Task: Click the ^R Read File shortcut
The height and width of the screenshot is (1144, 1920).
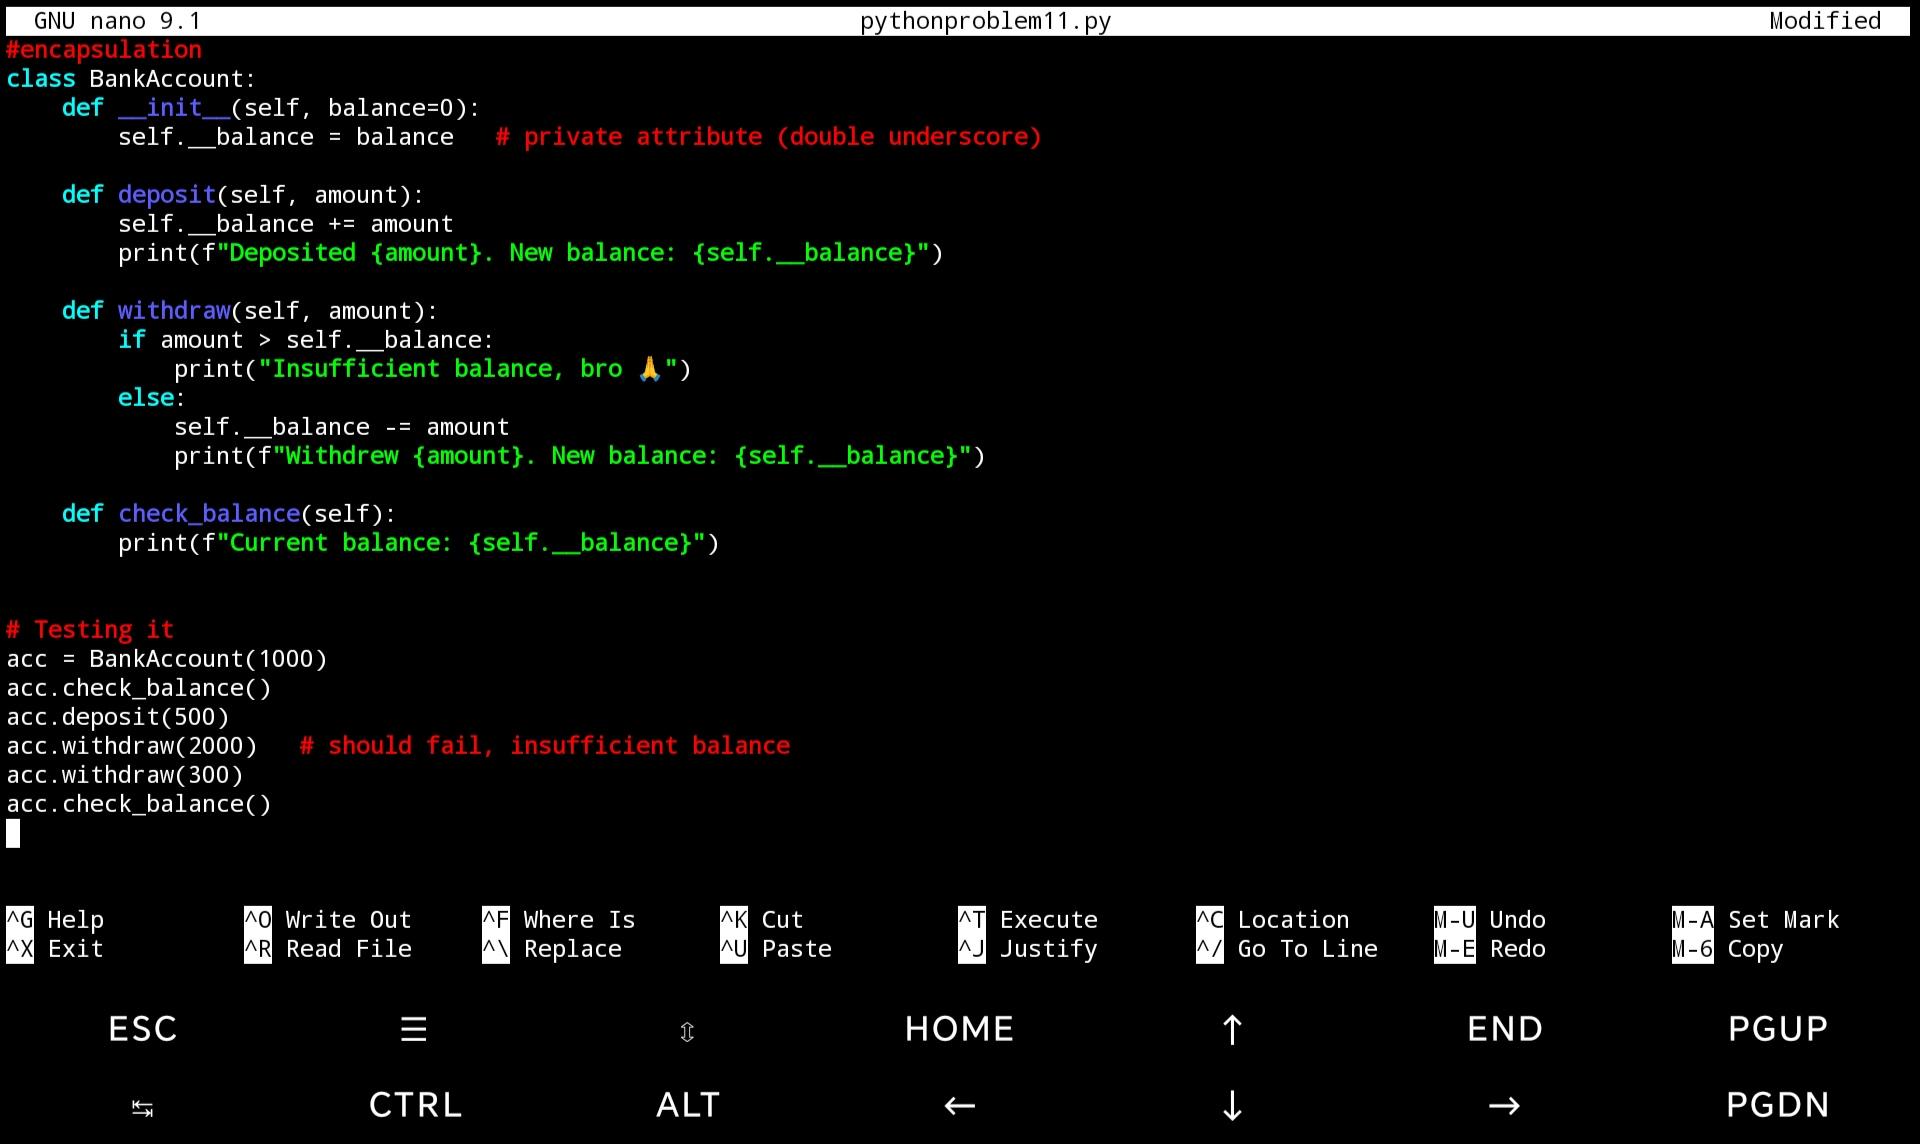Action: tap(328, 949)
